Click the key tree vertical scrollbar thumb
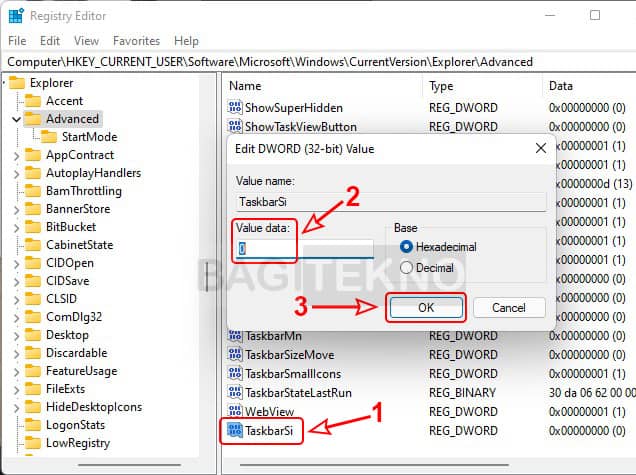The image size is (636, 475). pyautogui.click(x=207, y=277)
